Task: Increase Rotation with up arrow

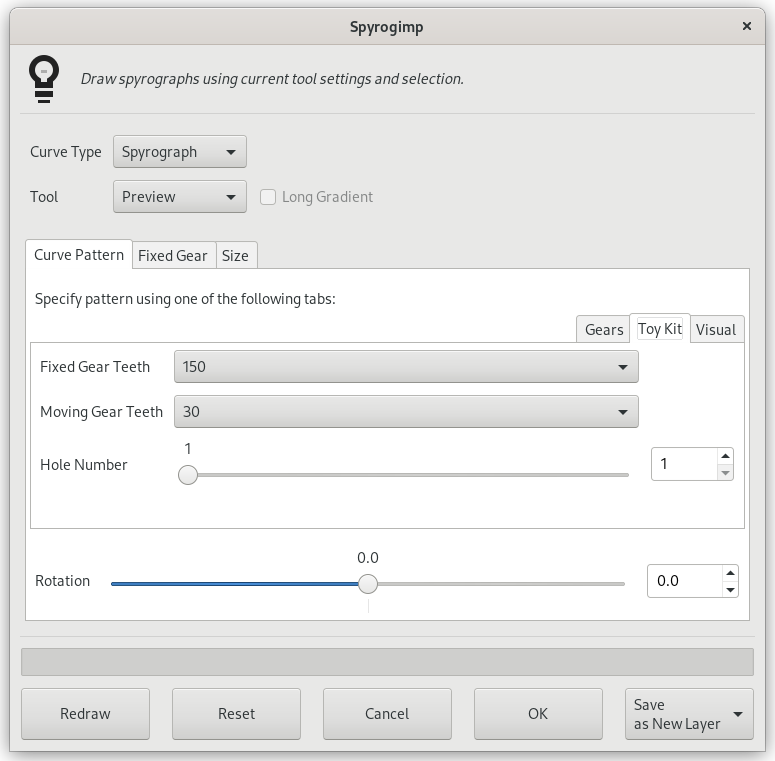Action: (731, 573)
